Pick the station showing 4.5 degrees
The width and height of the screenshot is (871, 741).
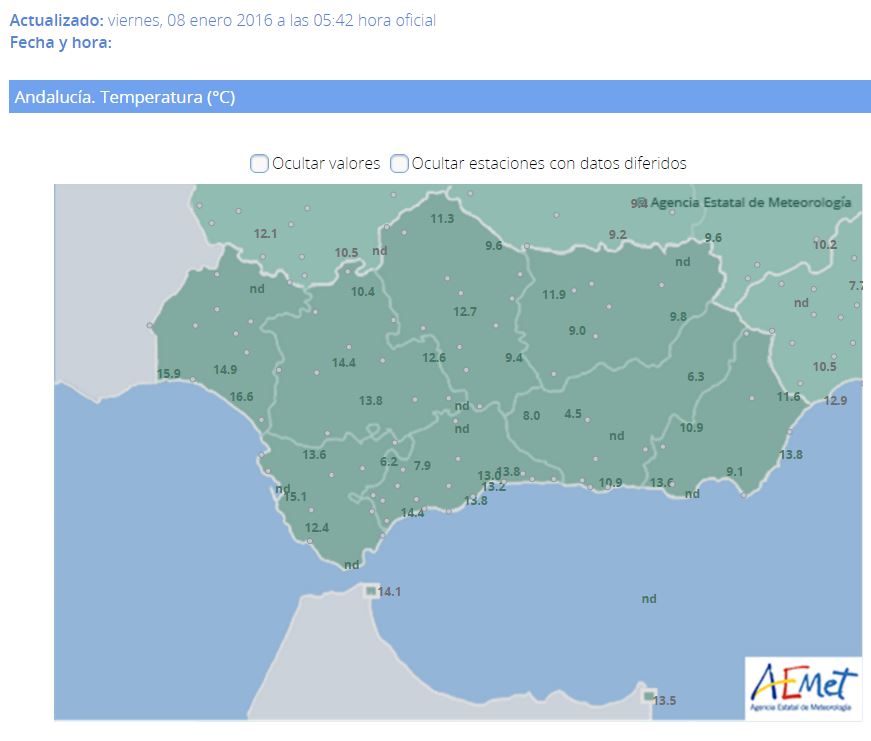tap(573, 414)
